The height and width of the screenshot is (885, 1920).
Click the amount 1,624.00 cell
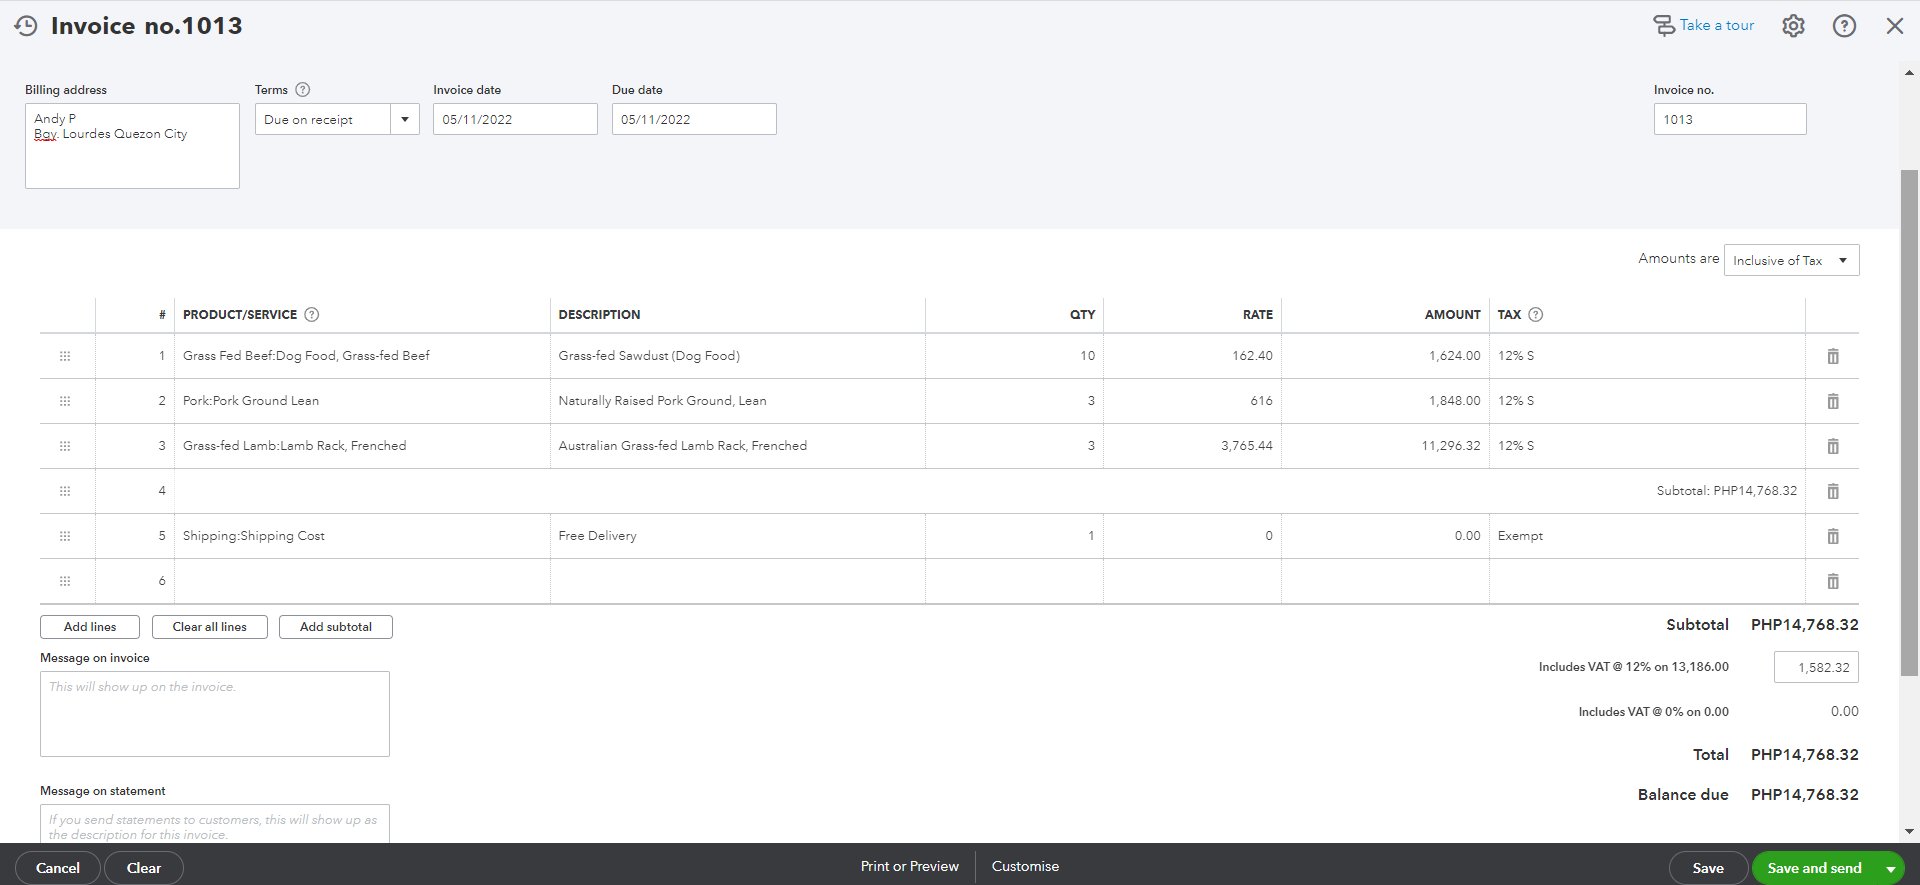[1385, 356]
